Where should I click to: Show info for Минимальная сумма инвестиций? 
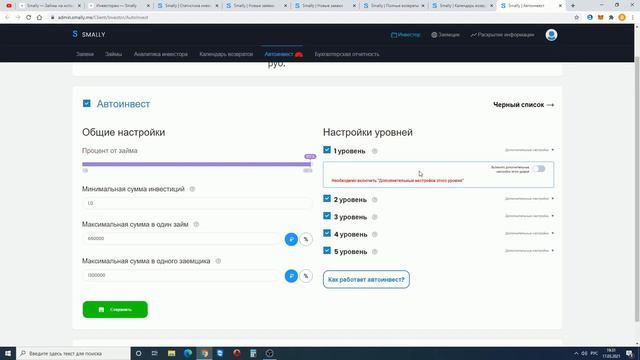point(192,189)
